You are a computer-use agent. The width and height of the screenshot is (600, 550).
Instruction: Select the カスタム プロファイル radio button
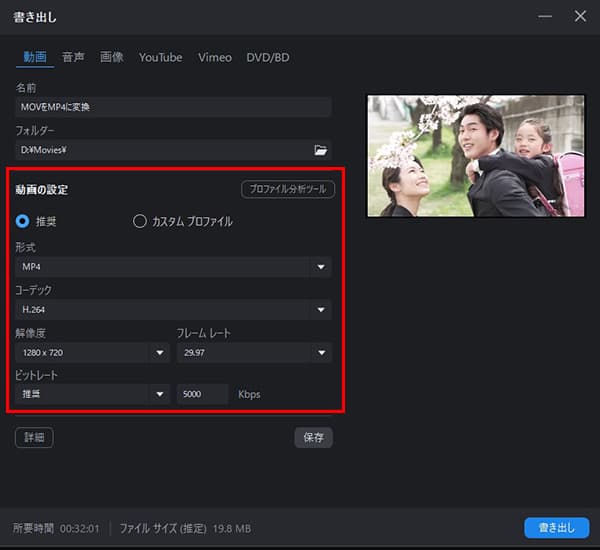[140, 221]
